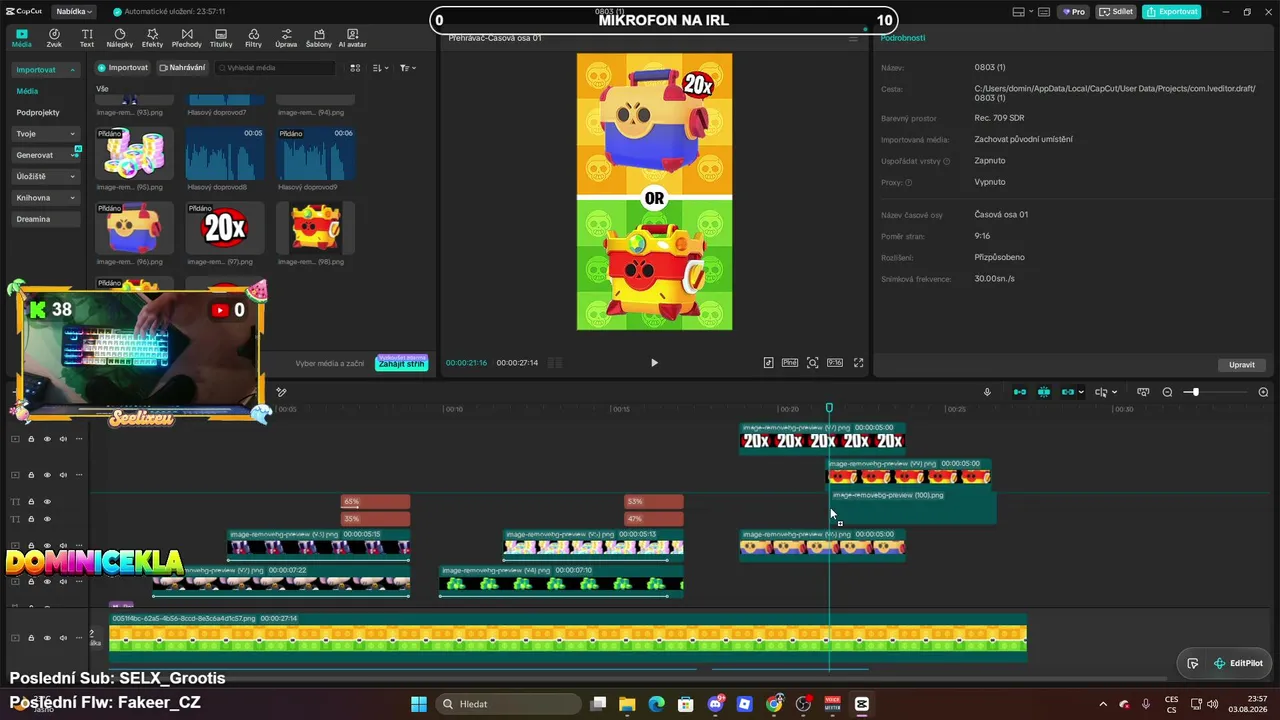Image resolution: width=1280 pixels, height=720 pixels.
Task: Open the media sort dropdown
Action: pos(381,68)
